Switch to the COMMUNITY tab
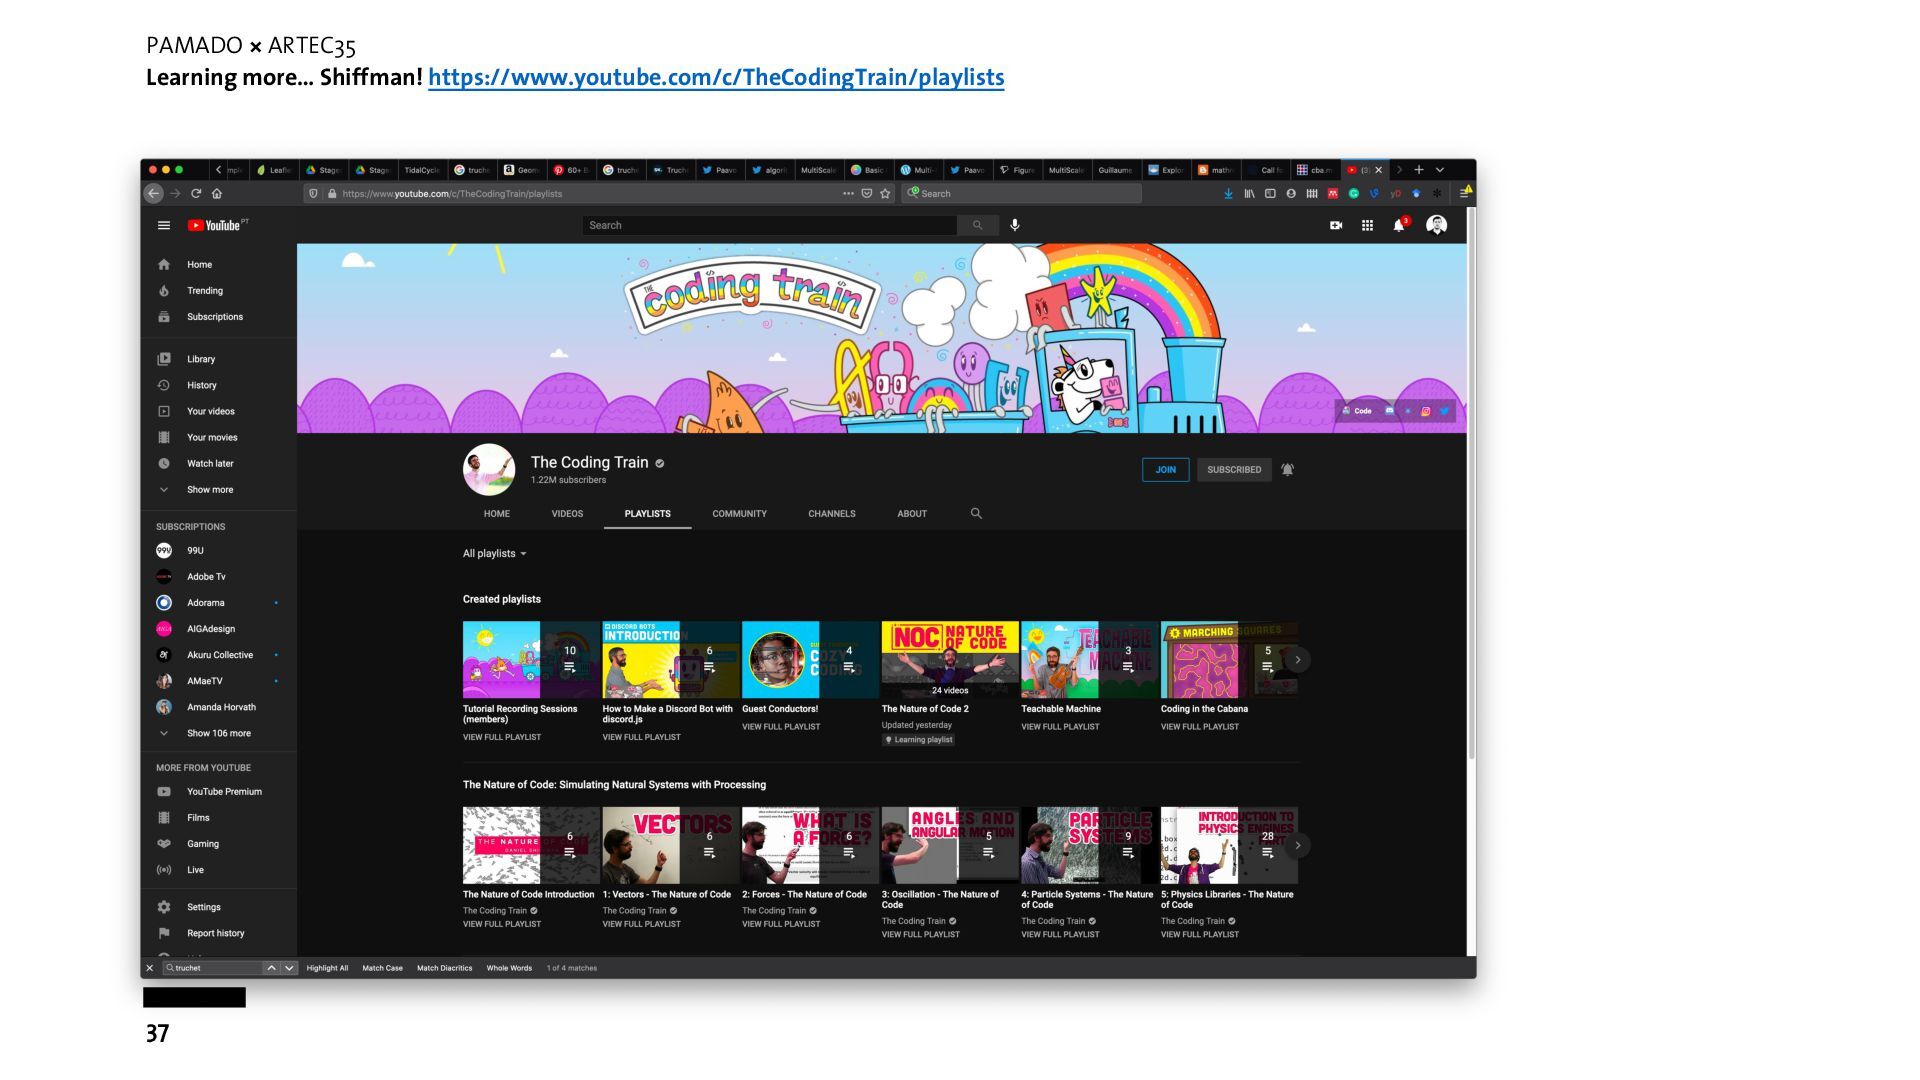 point(740,514)
